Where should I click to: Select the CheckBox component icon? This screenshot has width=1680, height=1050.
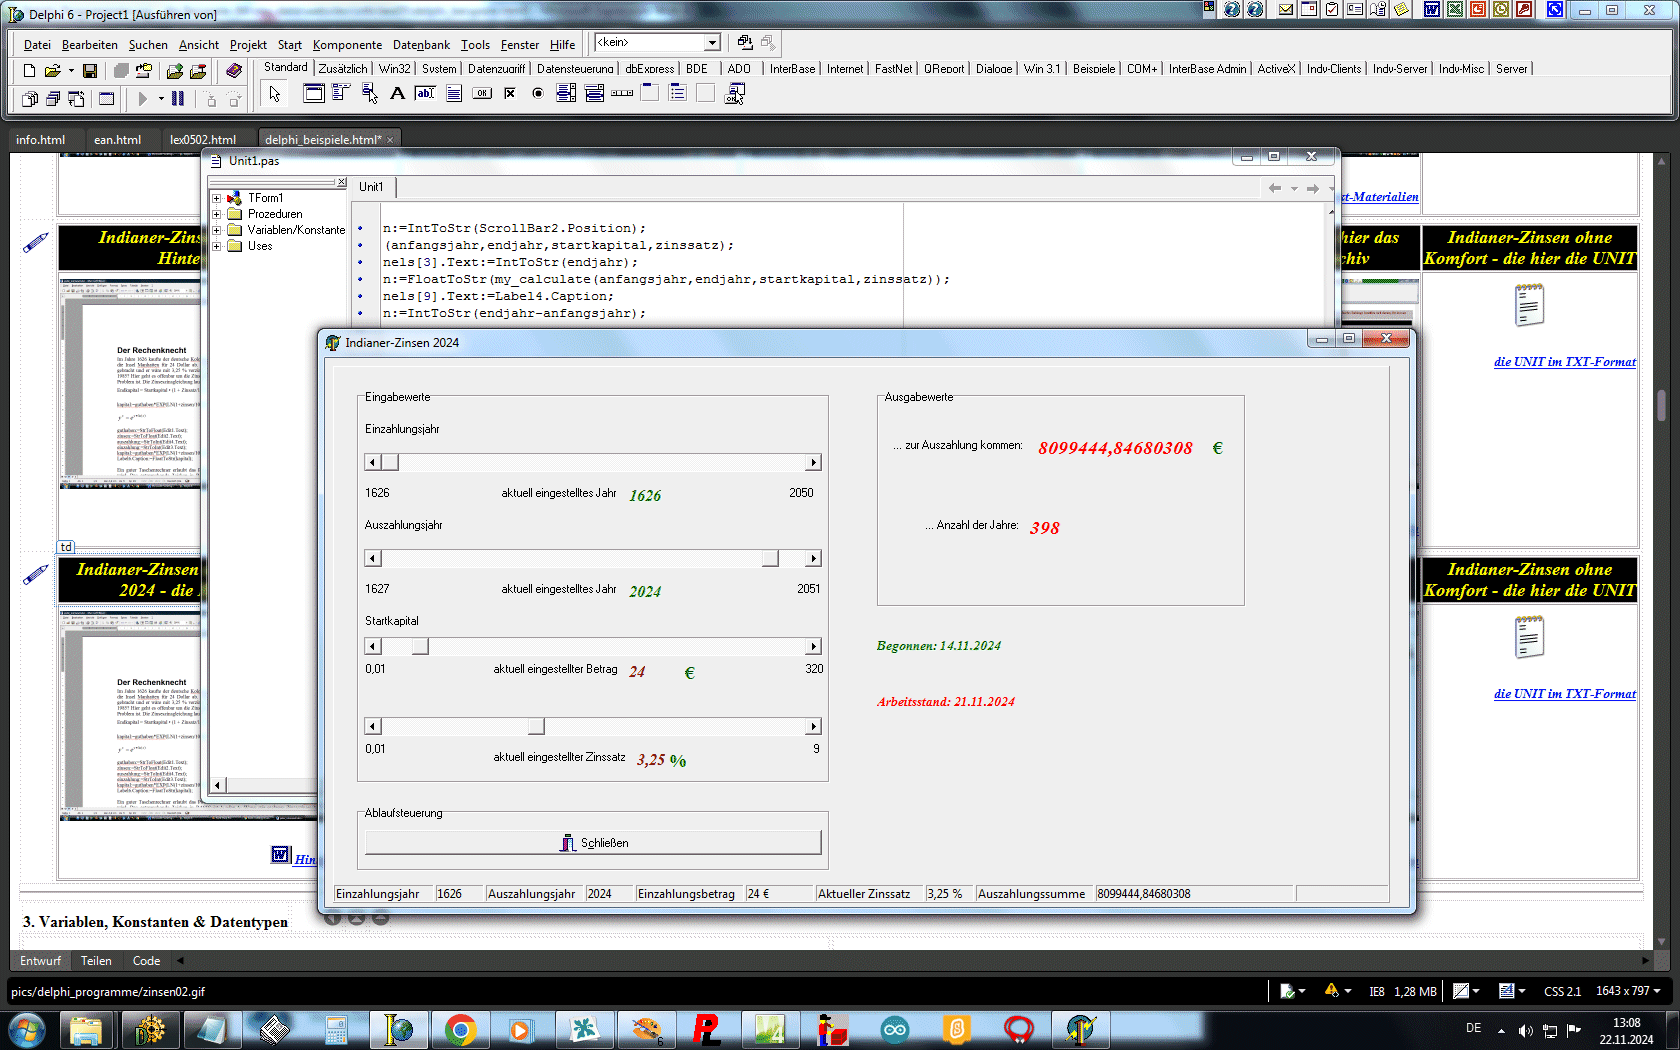[x=510, y=93]
